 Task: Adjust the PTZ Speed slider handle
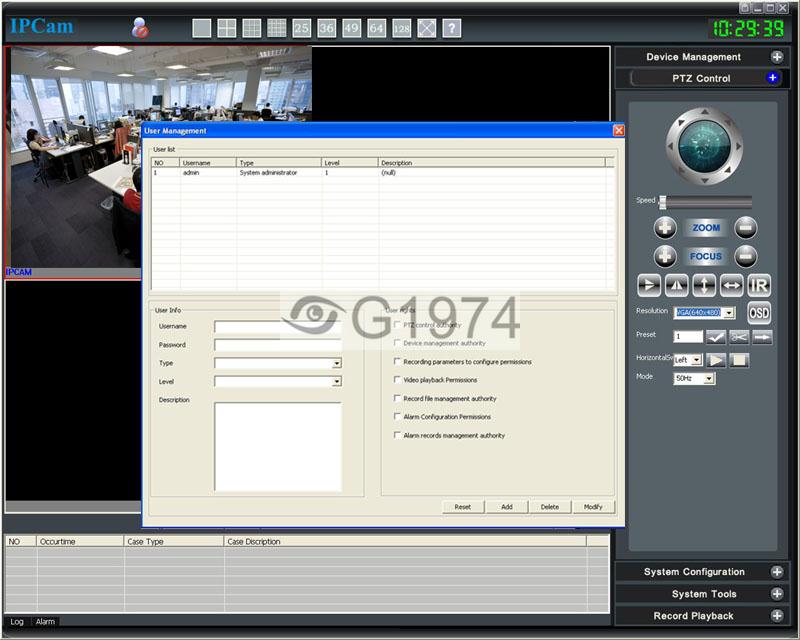point(663,202)
